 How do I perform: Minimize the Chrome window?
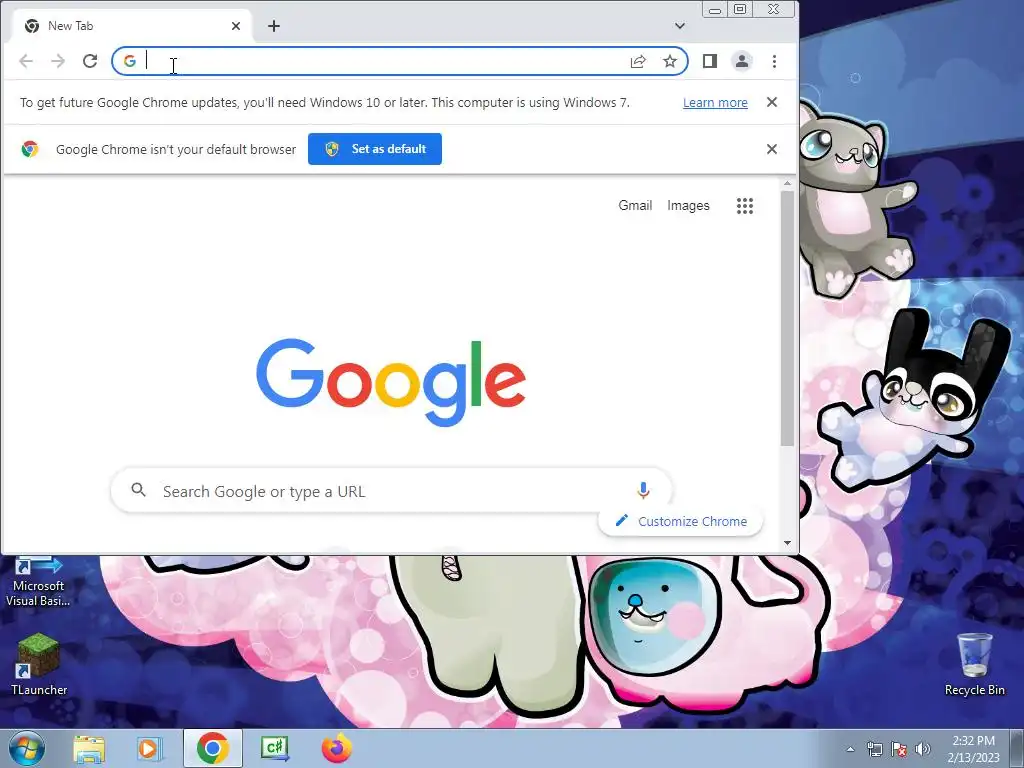click(715, 10)
